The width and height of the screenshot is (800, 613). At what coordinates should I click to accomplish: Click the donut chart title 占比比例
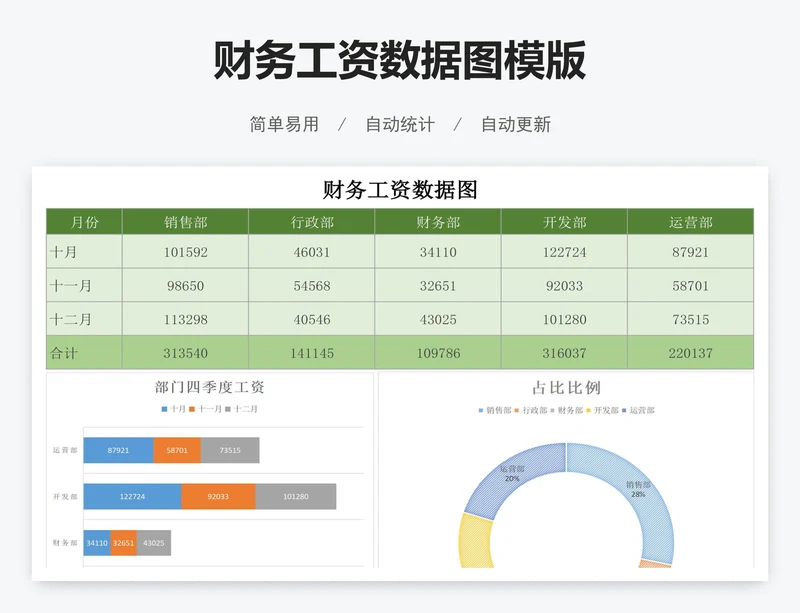566,388
